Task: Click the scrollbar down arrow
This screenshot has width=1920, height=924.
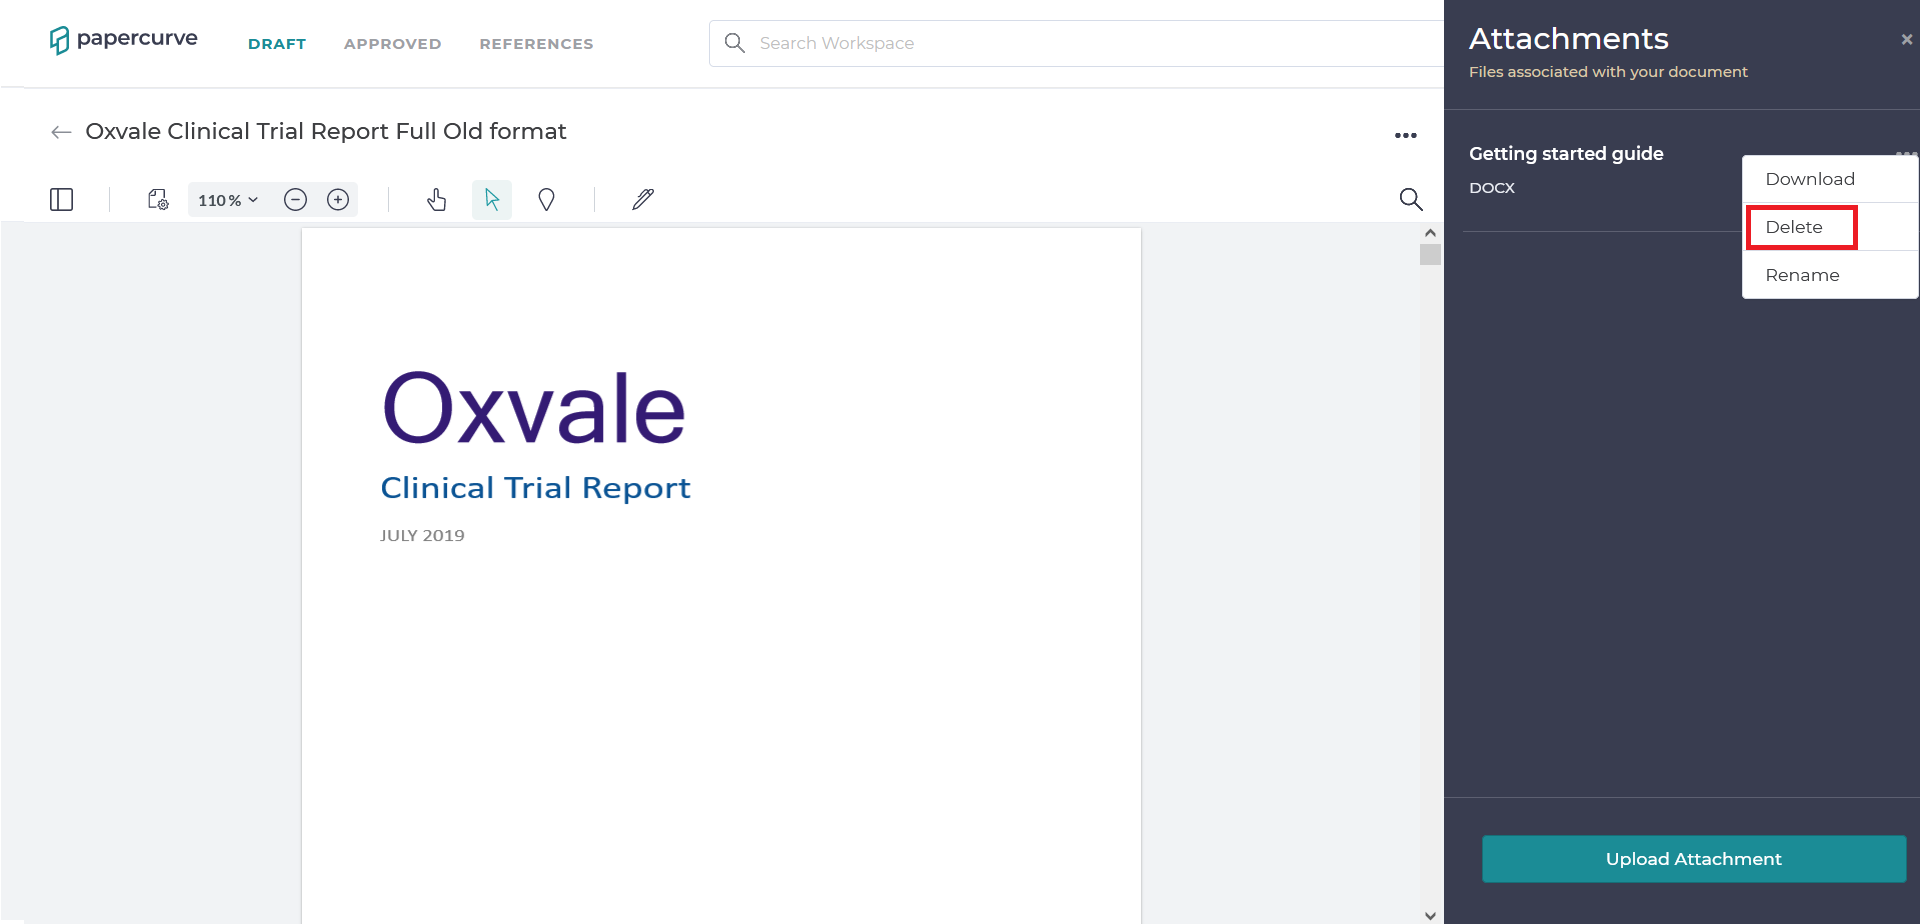Action: pos(1430,915)
